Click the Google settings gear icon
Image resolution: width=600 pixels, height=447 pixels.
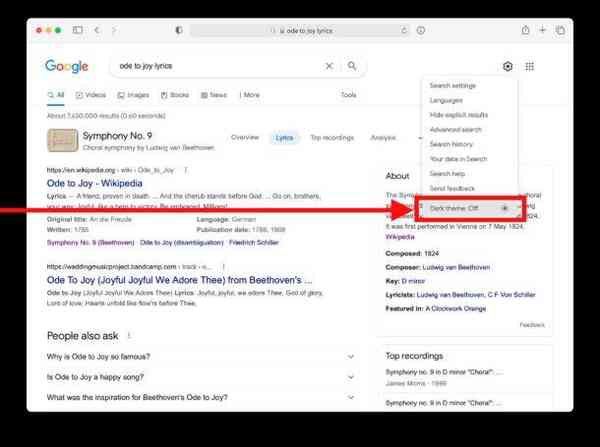(508, 66)
